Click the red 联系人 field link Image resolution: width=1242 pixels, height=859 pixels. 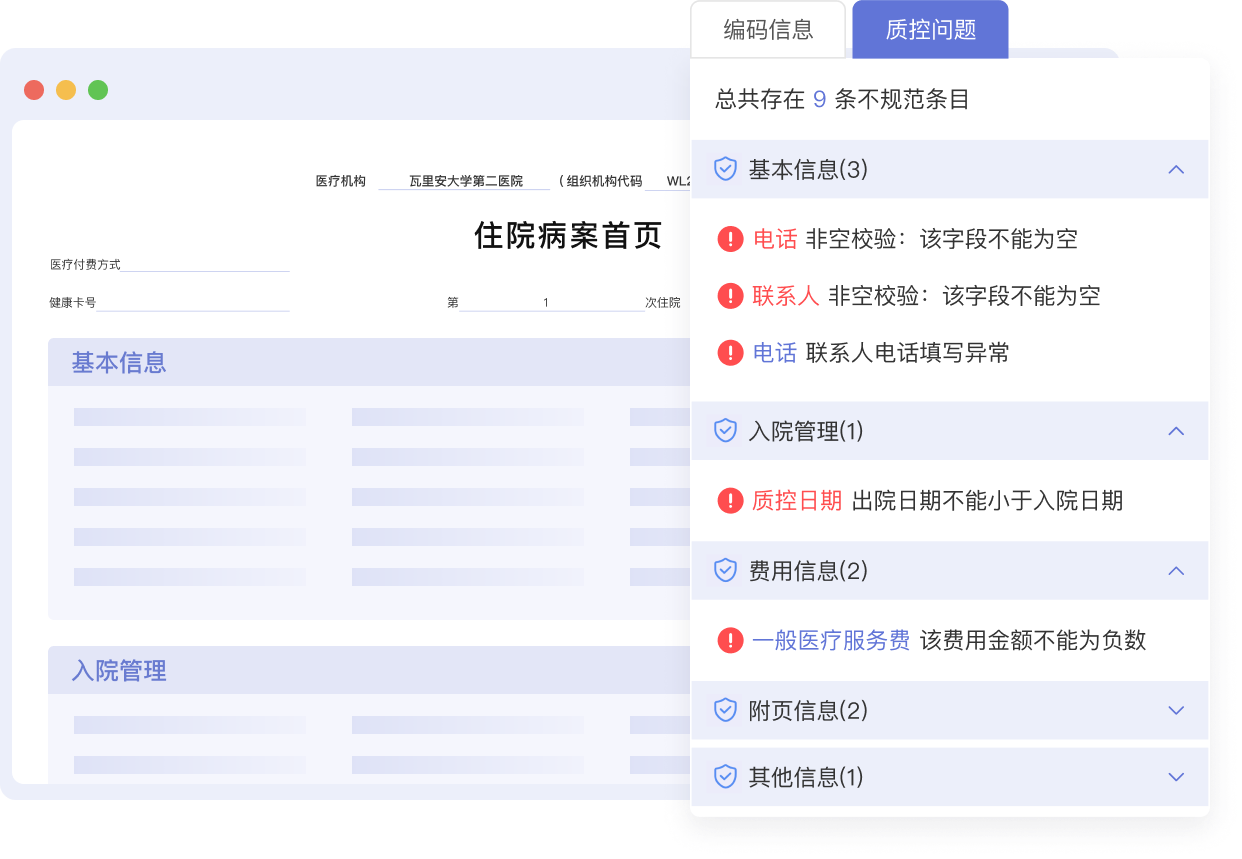click(x=785, y=296)
